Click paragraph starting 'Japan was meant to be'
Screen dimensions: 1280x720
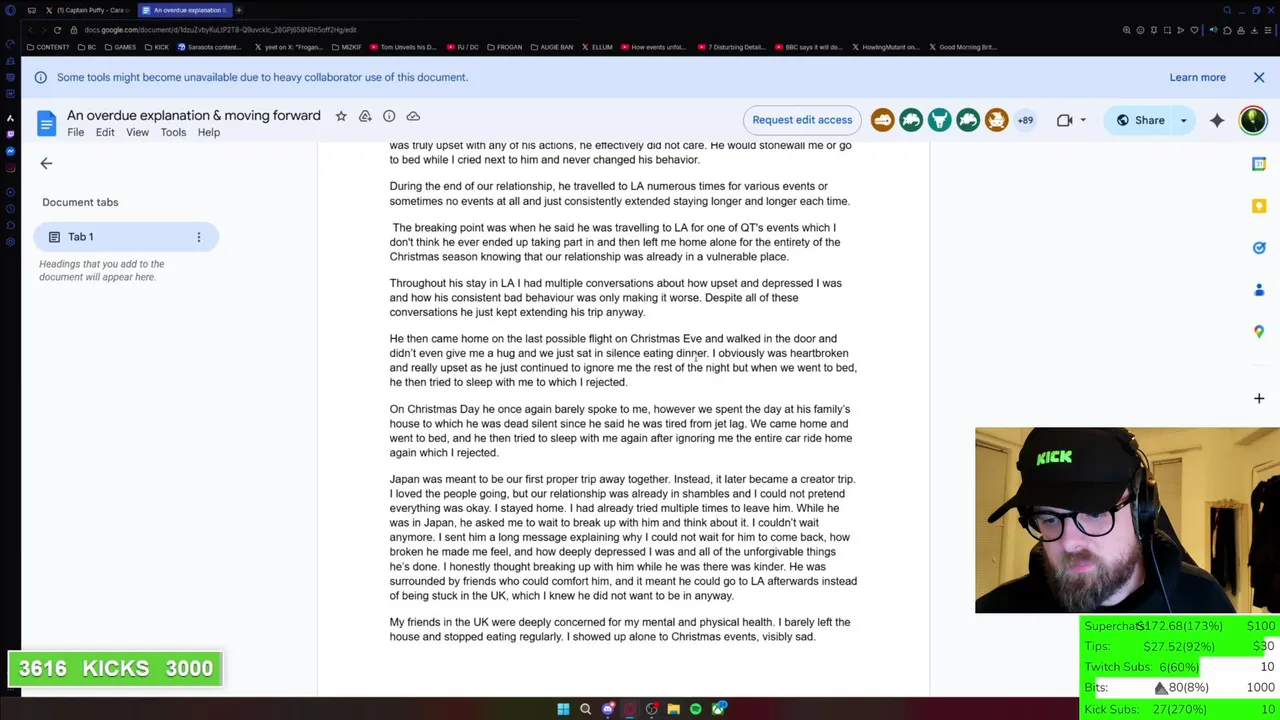tap(623, 537)
